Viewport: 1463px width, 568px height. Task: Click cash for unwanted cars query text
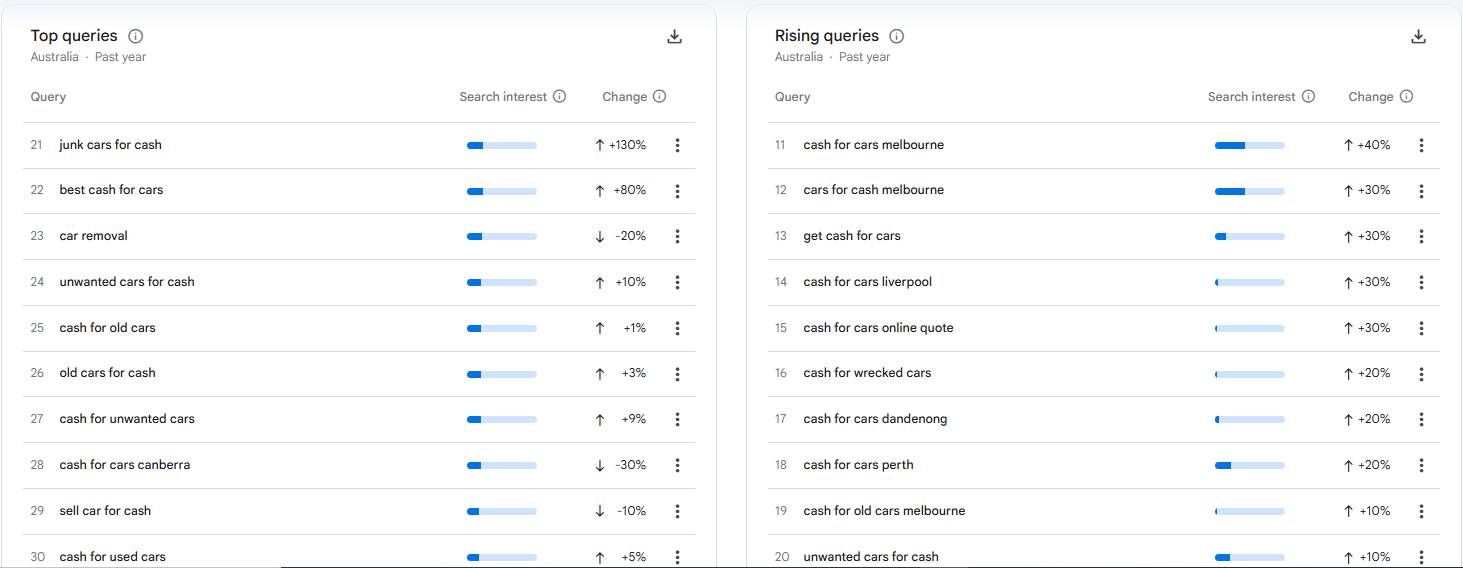point(127,419)
